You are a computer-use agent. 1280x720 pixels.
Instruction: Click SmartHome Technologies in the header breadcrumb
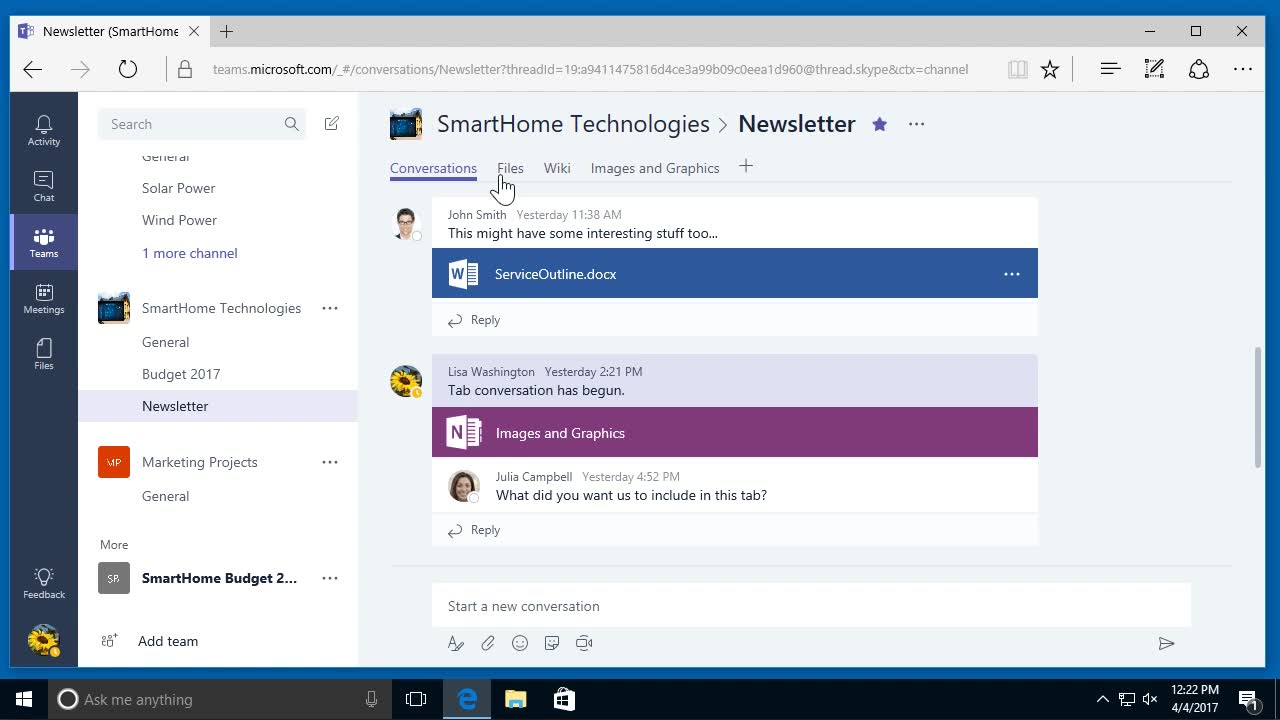[x=573, y=124]
